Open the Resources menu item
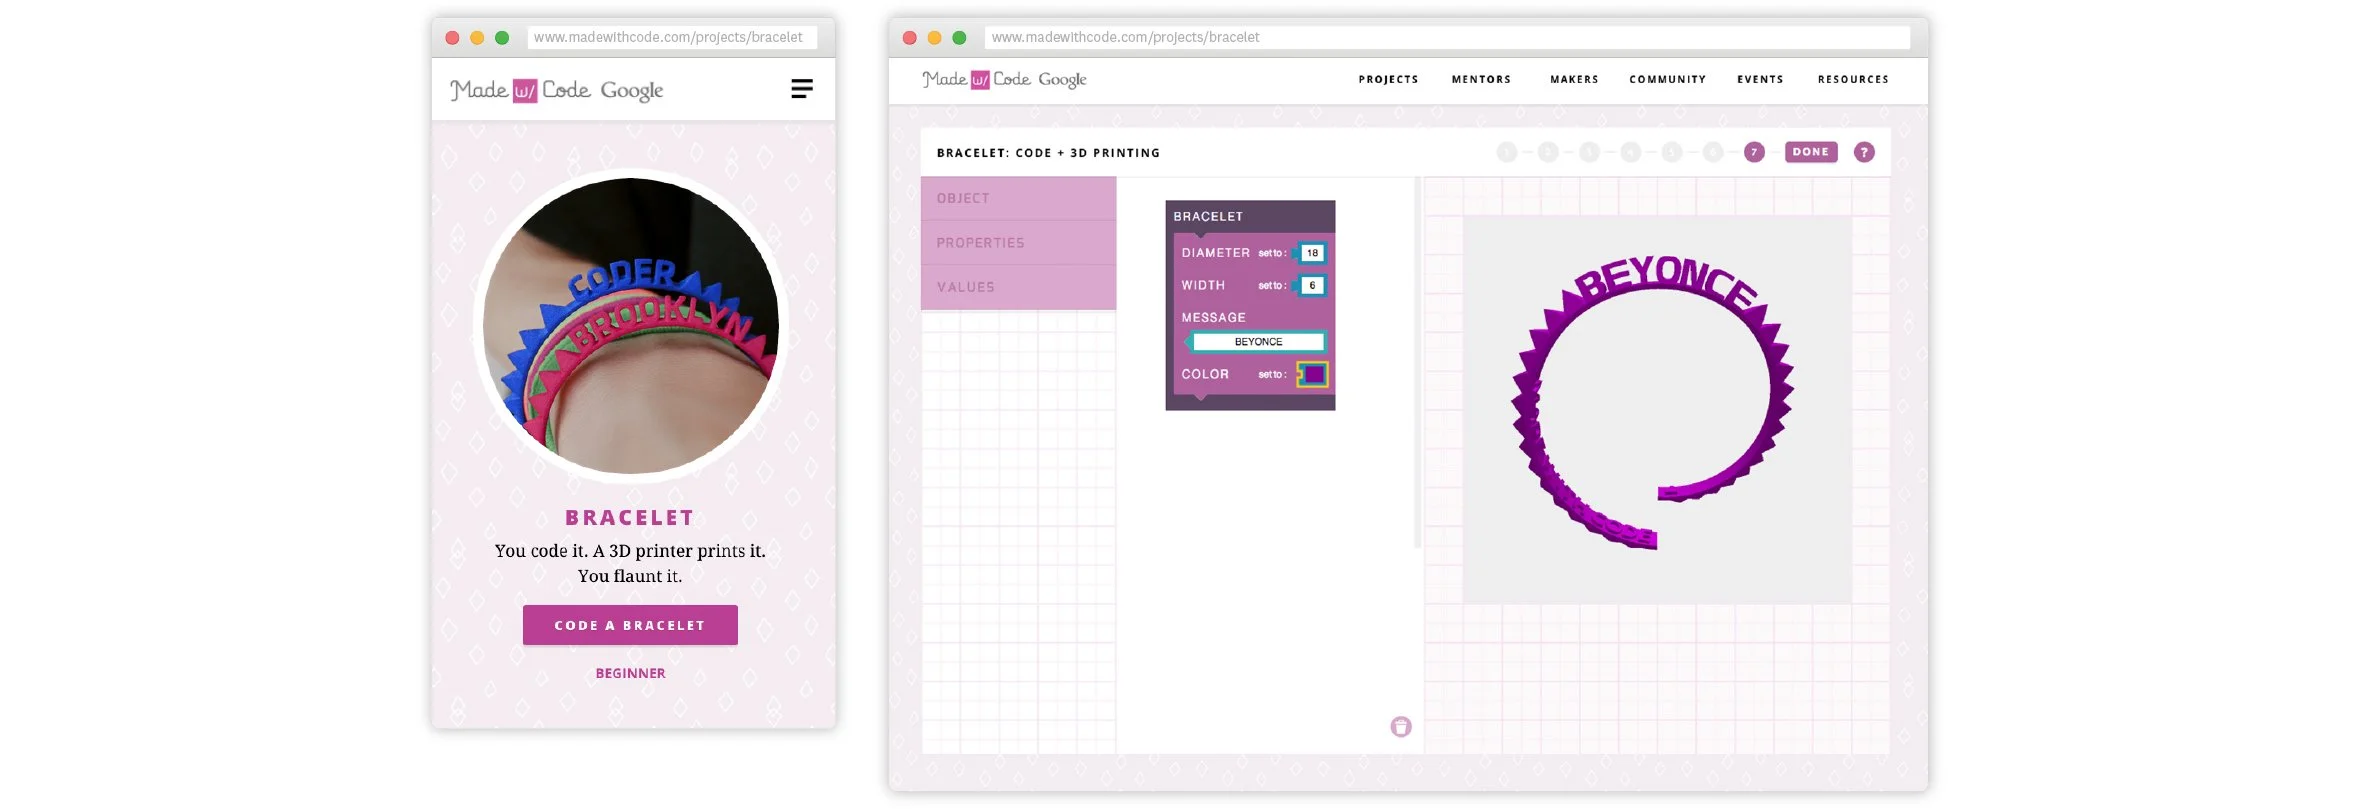2360x809 pixels. coord(1853,79)
